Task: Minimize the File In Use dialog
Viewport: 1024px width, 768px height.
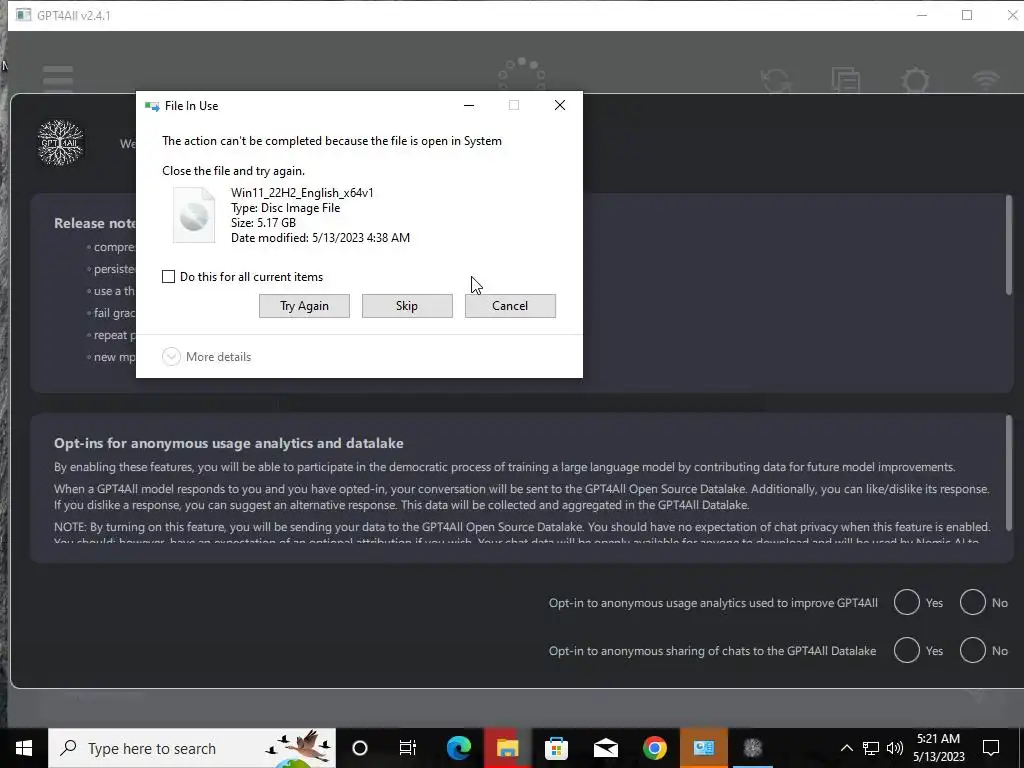Action: (x=469, y=105)
